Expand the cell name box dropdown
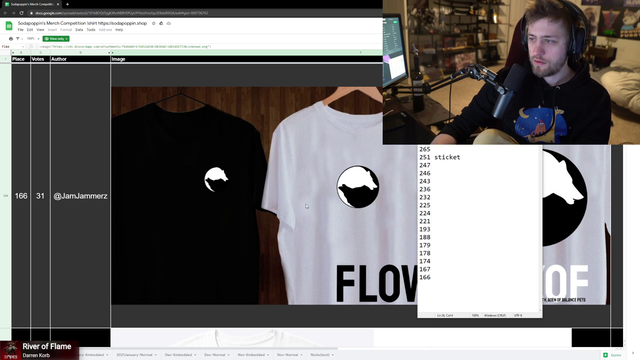This screenshot has height=360, width=640. tap(22, 47)
